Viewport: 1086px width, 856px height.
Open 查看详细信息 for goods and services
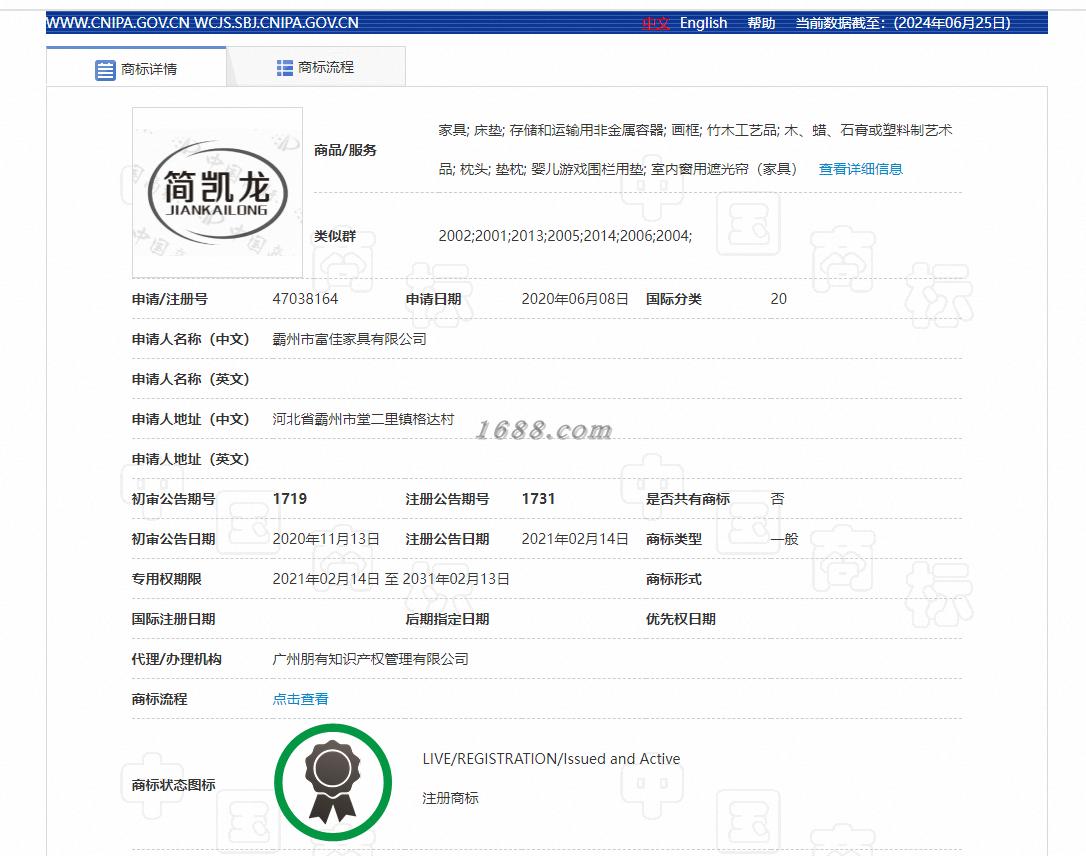pos(860,169)
